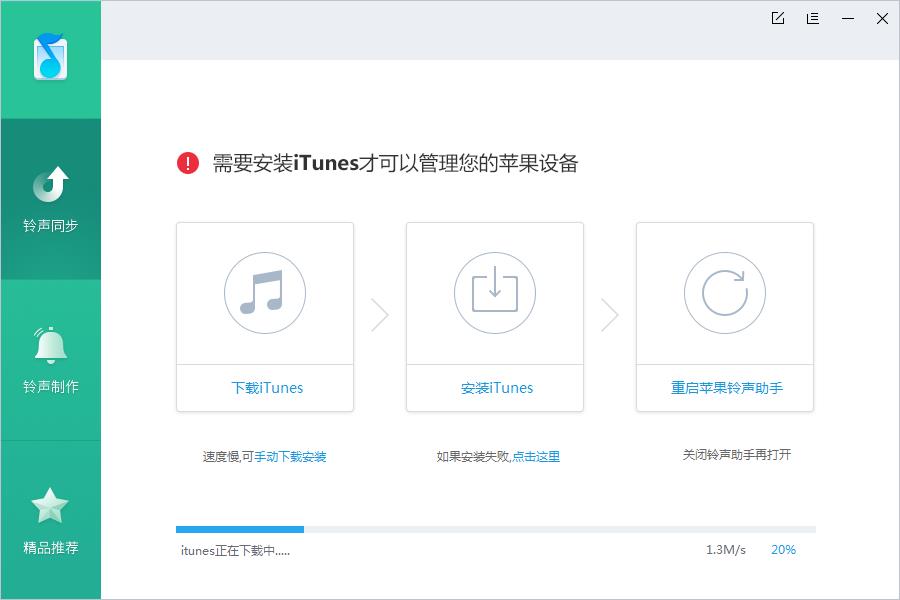The image size is (900, 600).
Task: Click the iTunes download progress bar
Action: point(495,529)
